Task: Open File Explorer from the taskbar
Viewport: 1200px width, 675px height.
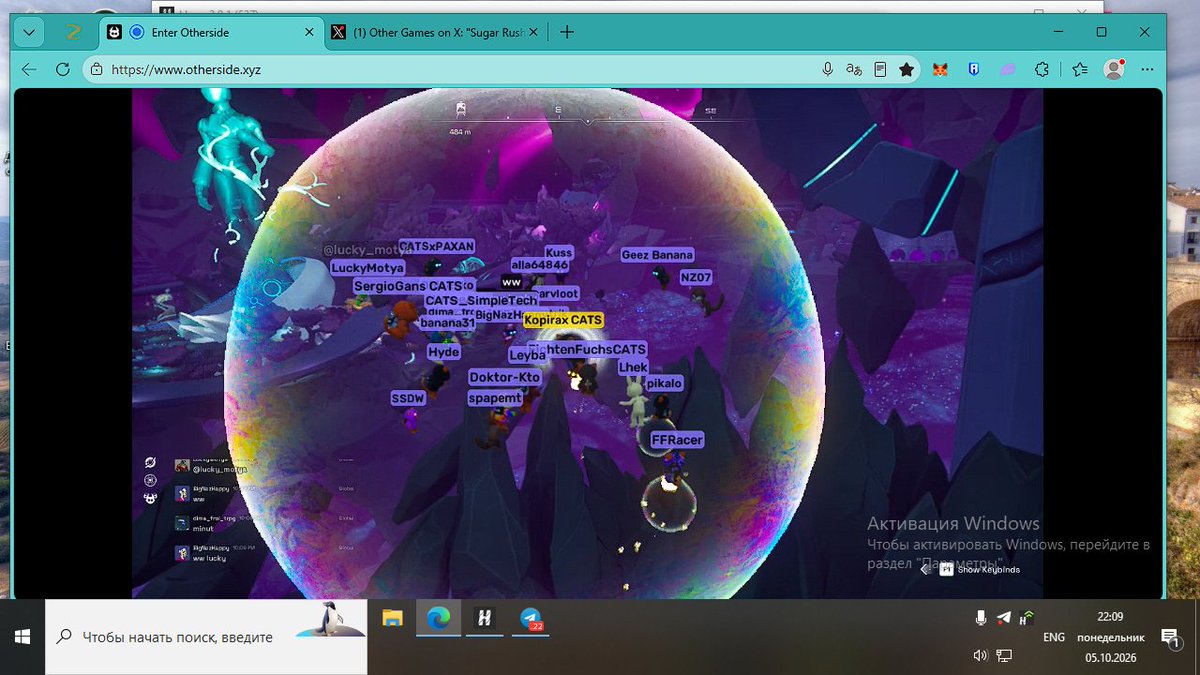Action: [x=392, y=618]
